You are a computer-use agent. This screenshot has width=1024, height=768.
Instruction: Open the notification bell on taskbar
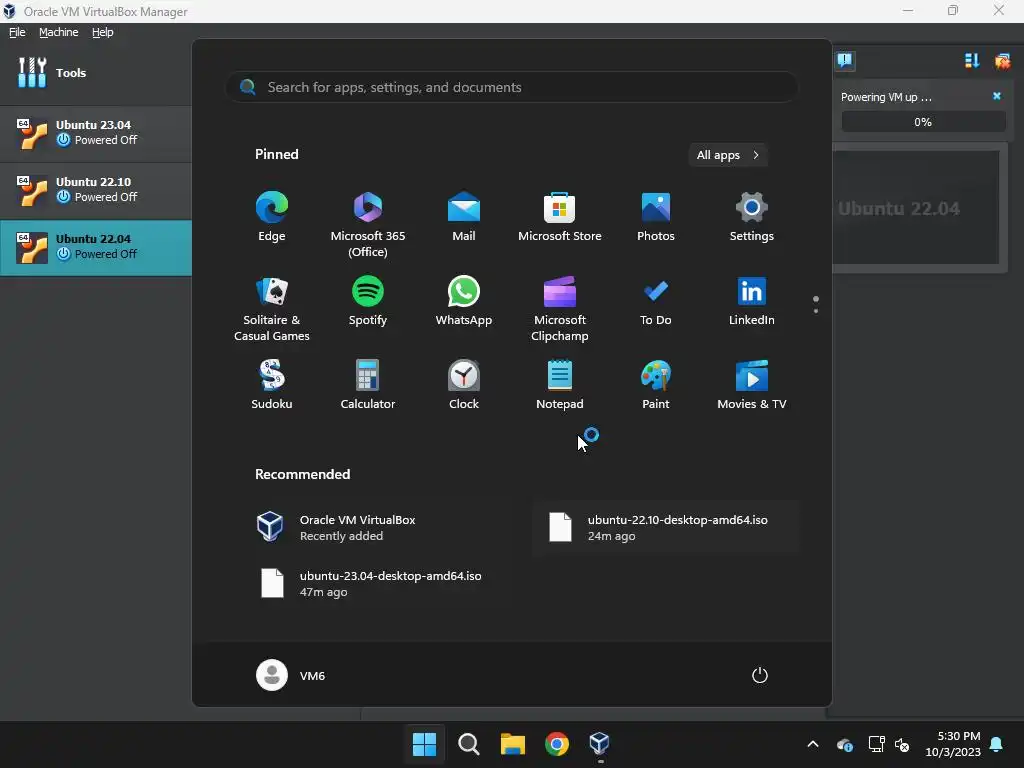(997, 744)
